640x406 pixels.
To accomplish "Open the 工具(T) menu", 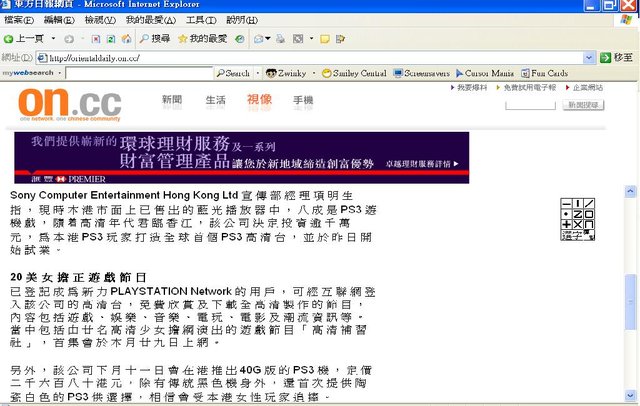I will tap(201, 20).
